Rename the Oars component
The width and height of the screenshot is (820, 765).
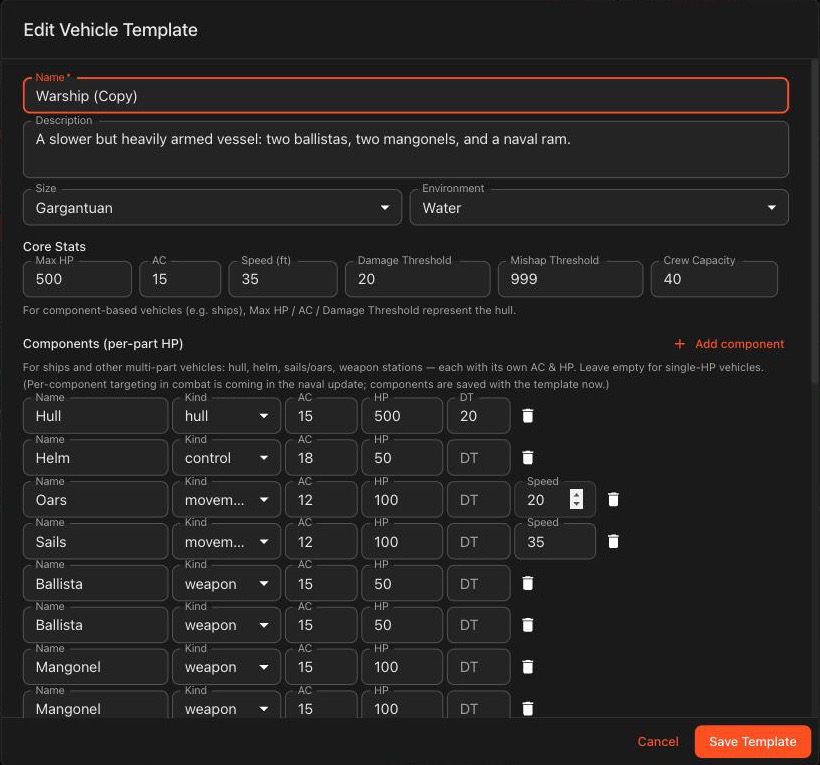click(x=95, y=499)
